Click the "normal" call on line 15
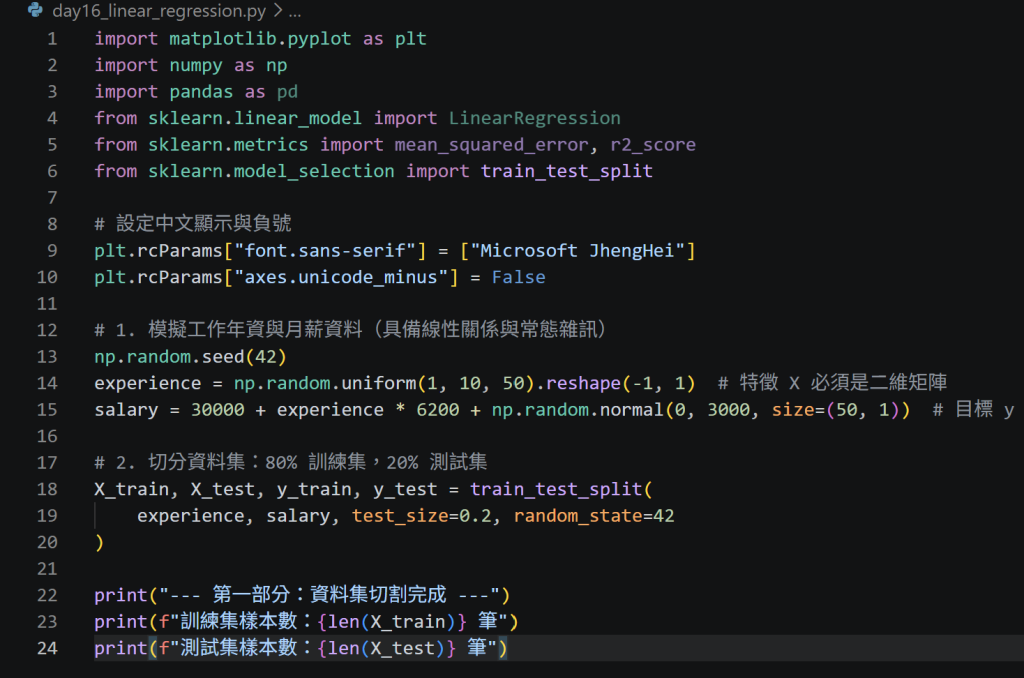Image resolution: width=1024 pixels, height=678 pixels. [x=631, y=410]
